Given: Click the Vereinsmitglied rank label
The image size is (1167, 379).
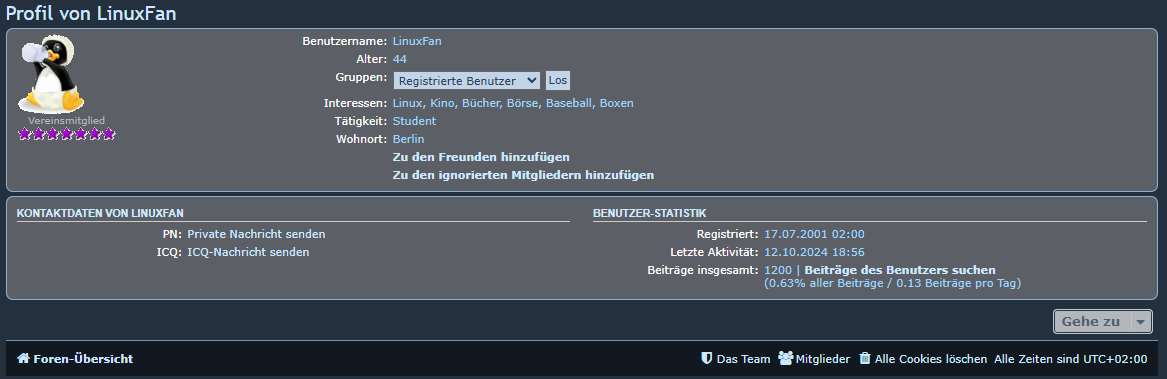Looking at the screenshot, I should point(66,120).
